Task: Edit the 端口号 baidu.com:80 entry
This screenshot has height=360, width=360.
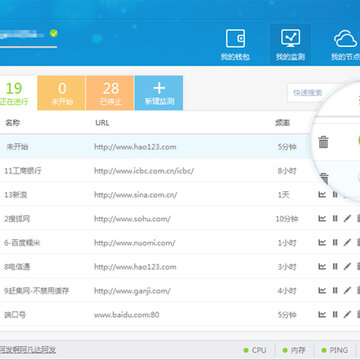Action: (347, 314)
